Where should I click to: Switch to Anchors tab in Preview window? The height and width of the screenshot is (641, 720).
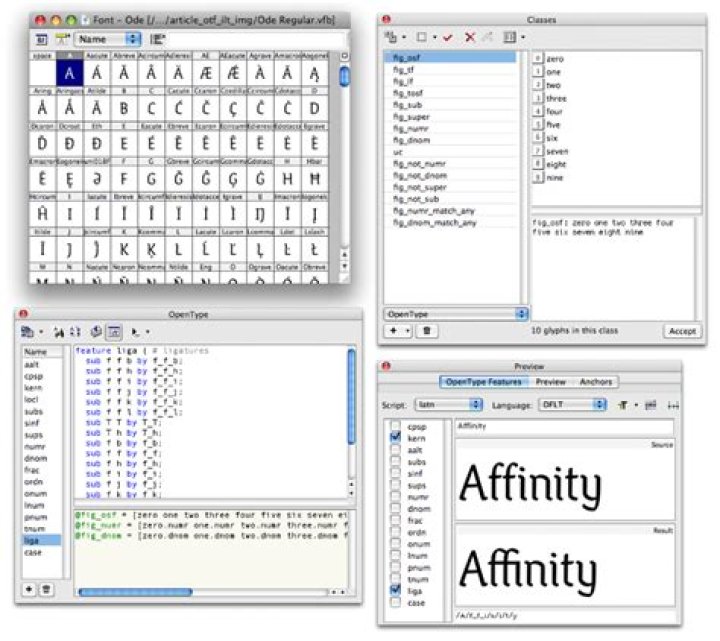point(596,382)
